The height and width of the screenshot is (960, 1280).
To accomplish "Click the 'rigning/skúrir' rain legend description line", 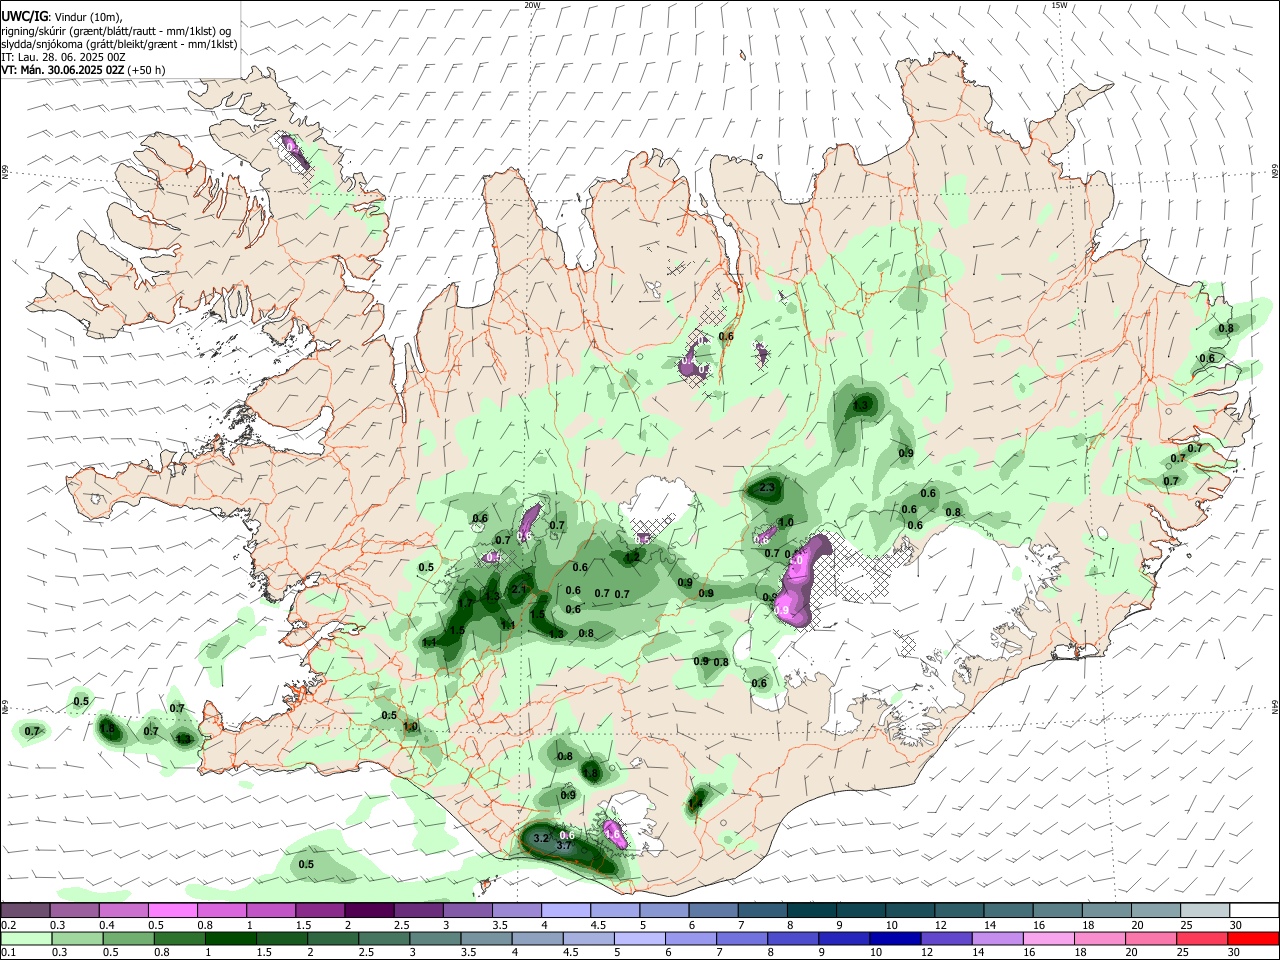I will 117,31.
